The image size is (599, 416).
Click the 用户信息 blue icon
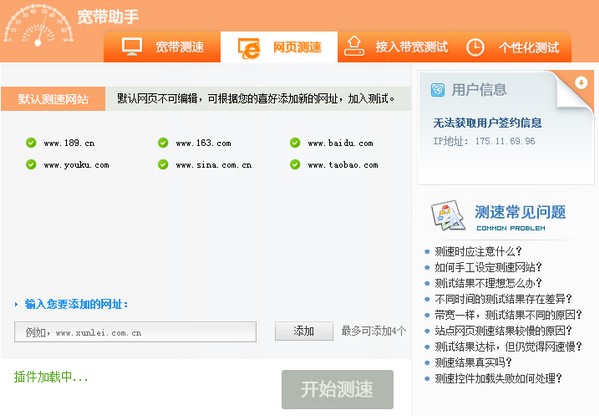point(438,90)
